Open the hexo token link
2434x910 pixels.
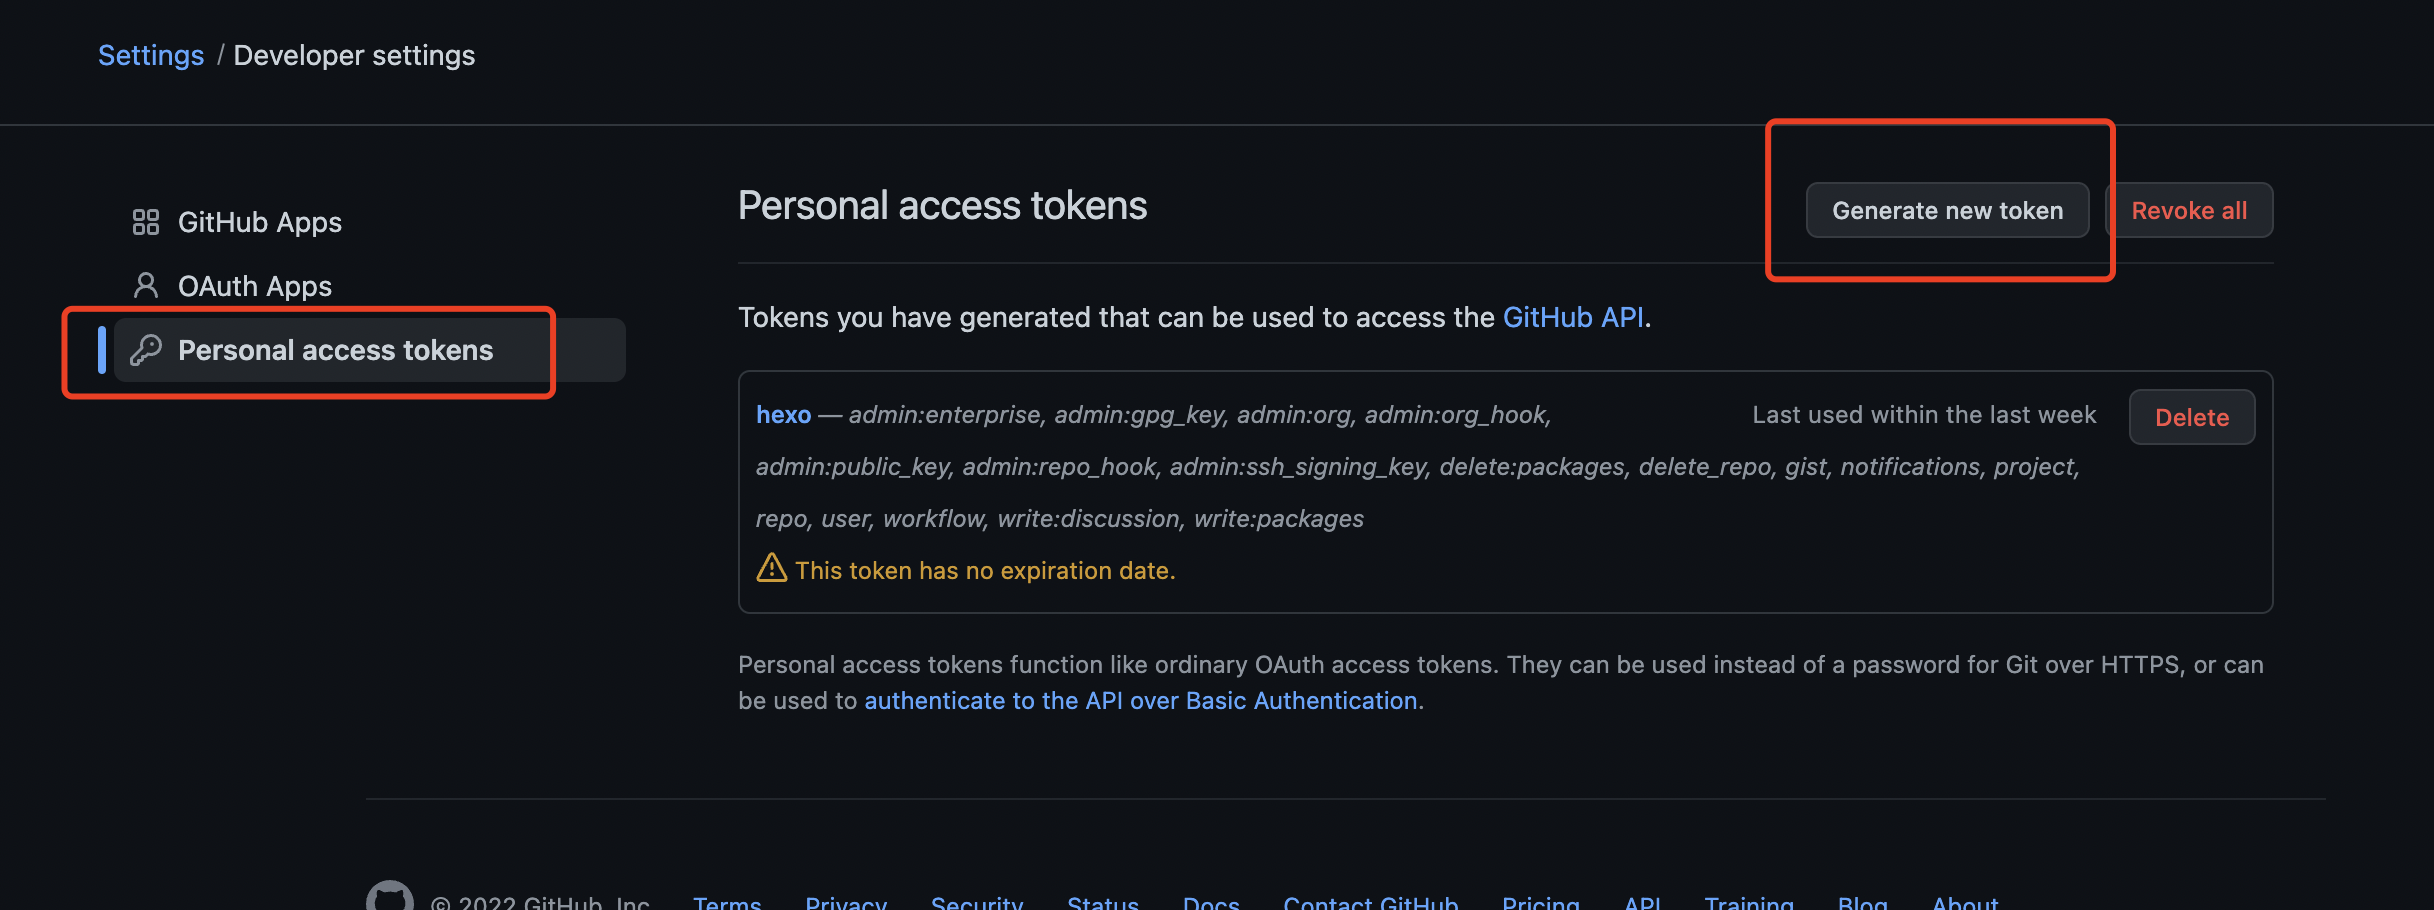tap(783, 414)
